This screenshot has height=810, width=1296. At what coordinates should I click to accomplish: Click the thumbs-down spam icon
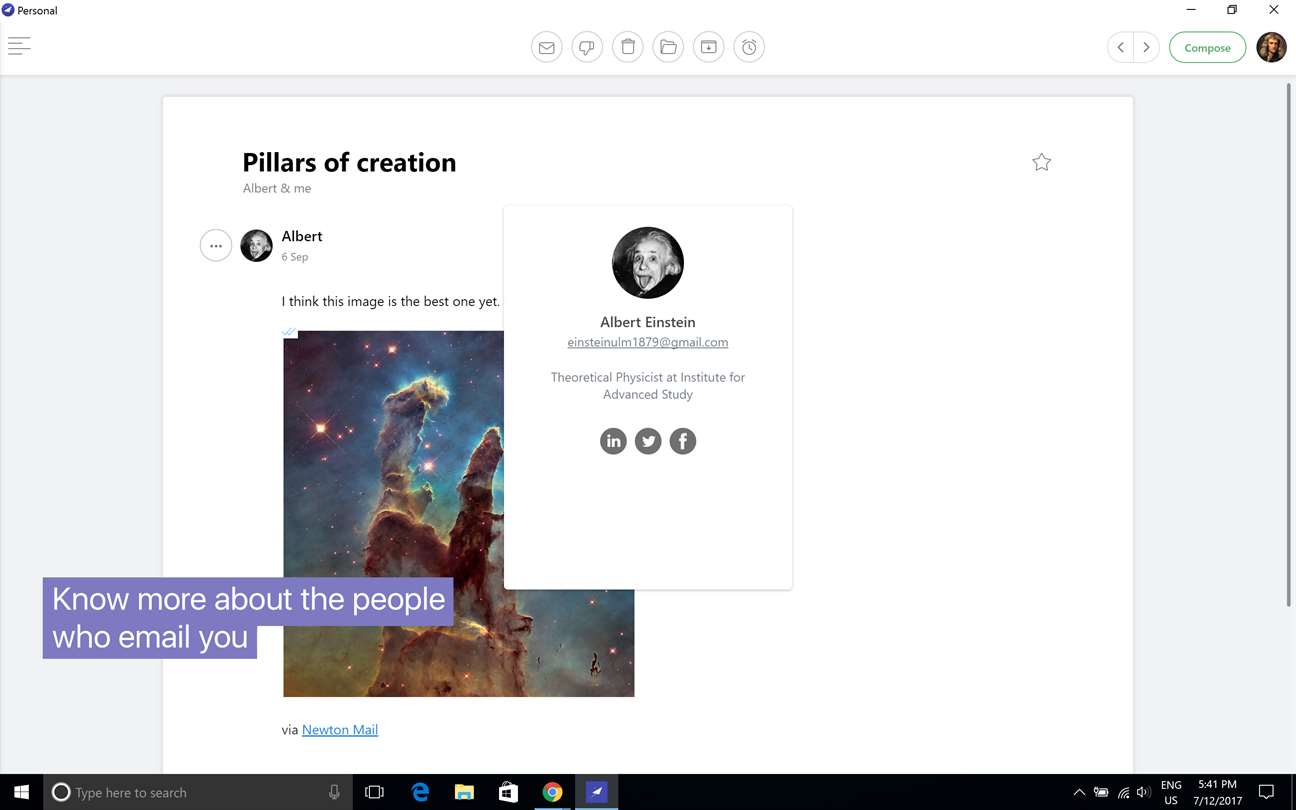click(x=587, y=47)
